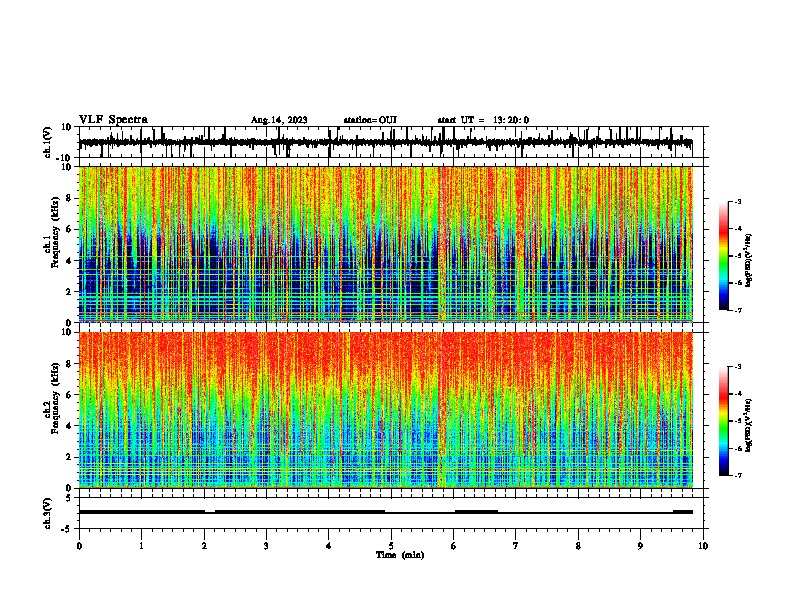The image size is (792, 612).
Task: Click the "1" tick label on Time axis
Action: click(x=141, y=546)
